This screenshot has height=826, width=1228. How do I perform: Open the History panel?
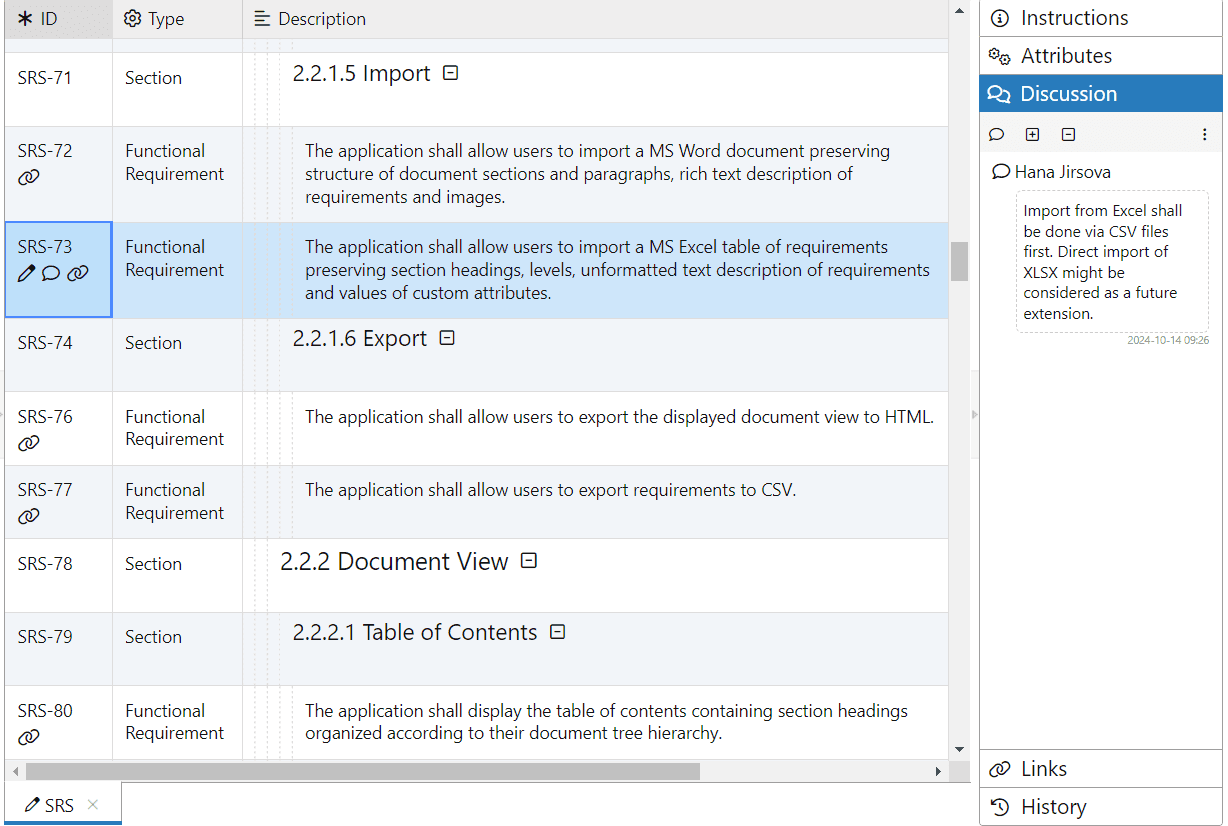coord(1101,807)
